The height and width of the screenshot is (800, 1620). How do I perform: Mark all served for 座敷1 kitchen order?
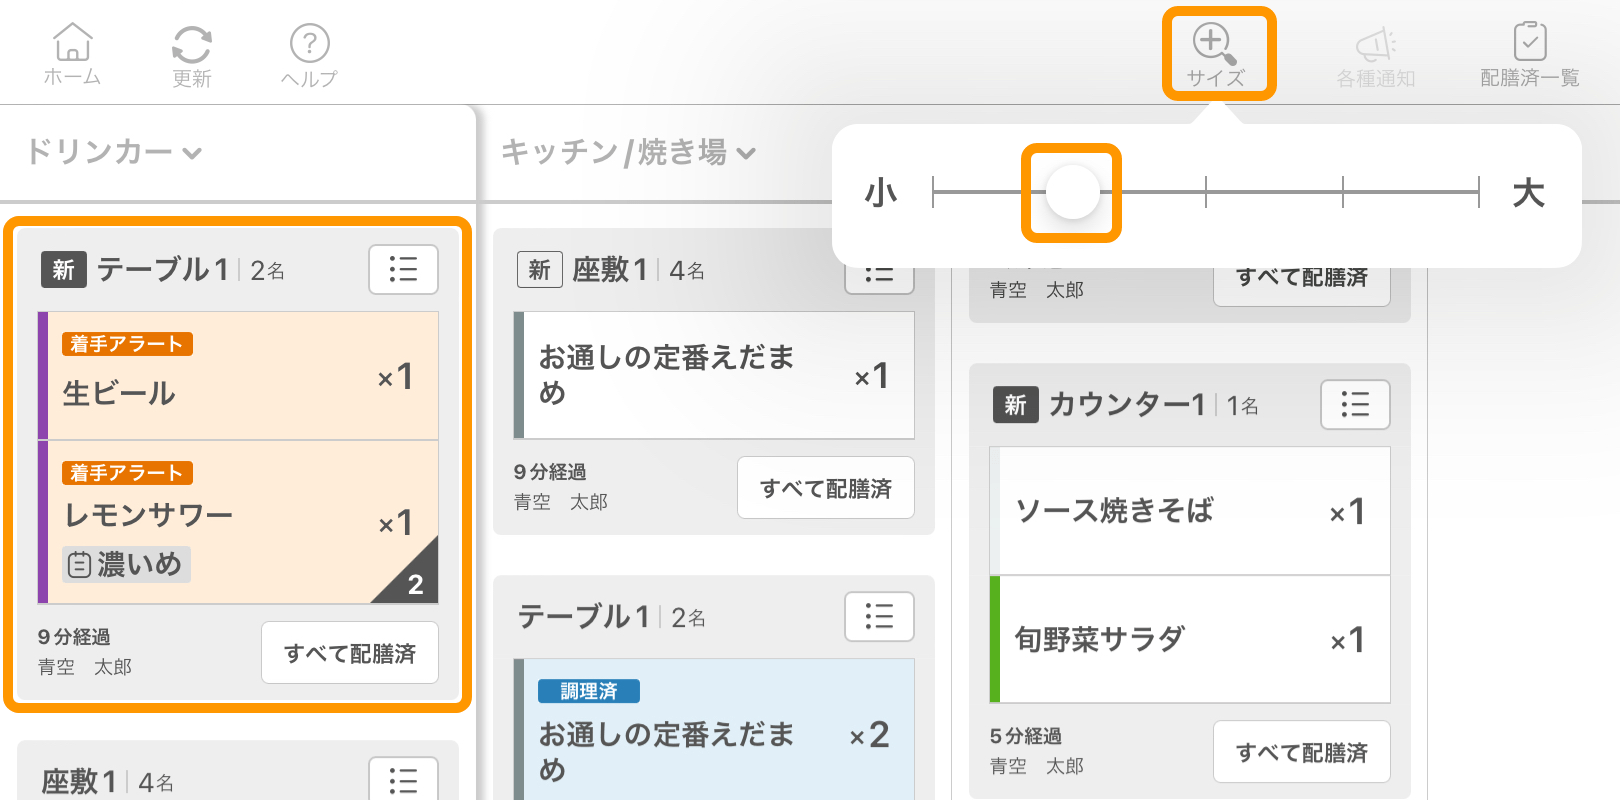point(826,488)
